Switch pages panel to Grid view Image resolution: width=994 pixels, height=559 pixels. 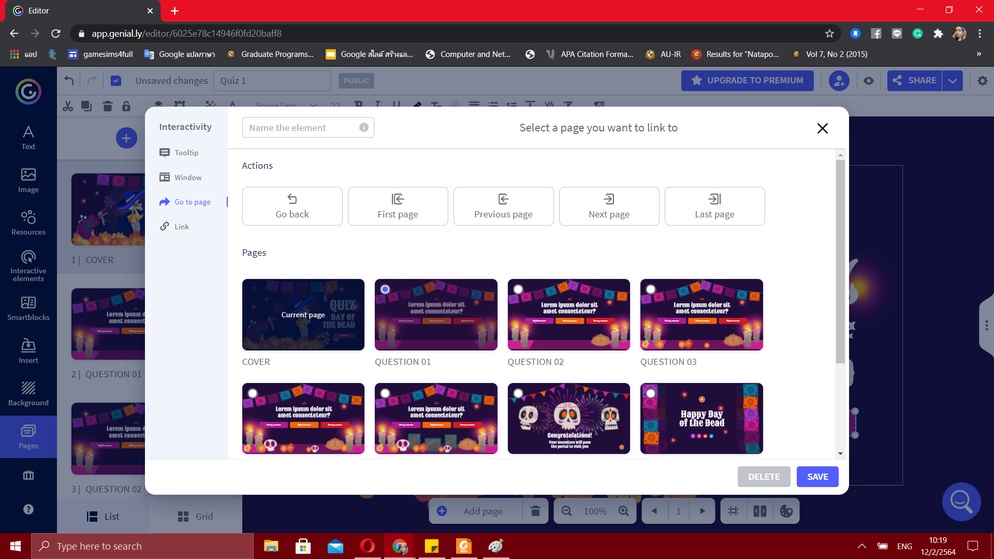tap(195, 517)
